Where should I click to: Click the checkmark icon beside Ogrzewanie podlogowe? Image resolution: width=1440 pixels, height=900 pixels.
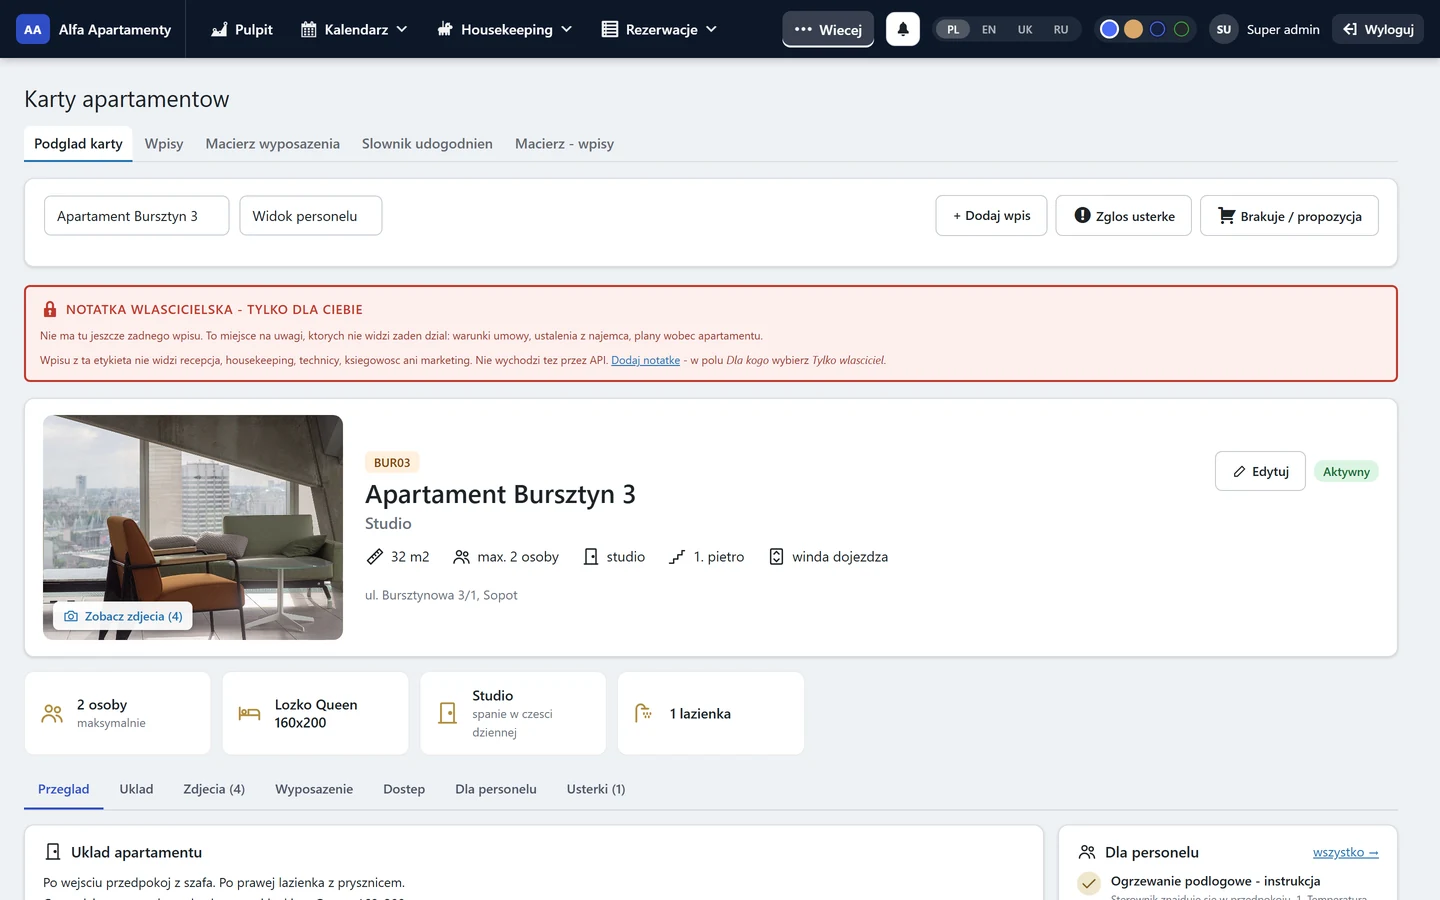pyautogui.click(x=1089, y=883)
